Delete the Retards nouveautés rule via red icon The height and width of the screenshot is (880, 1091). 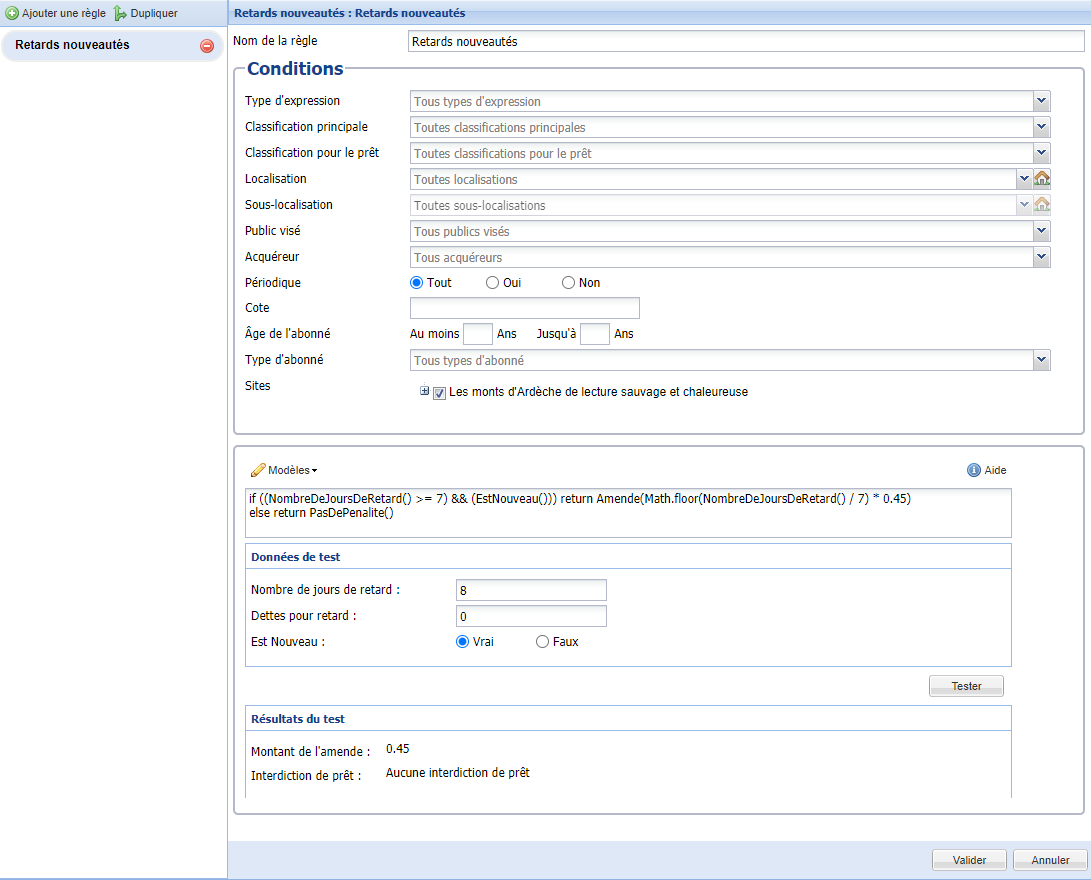tap(207, 46)
